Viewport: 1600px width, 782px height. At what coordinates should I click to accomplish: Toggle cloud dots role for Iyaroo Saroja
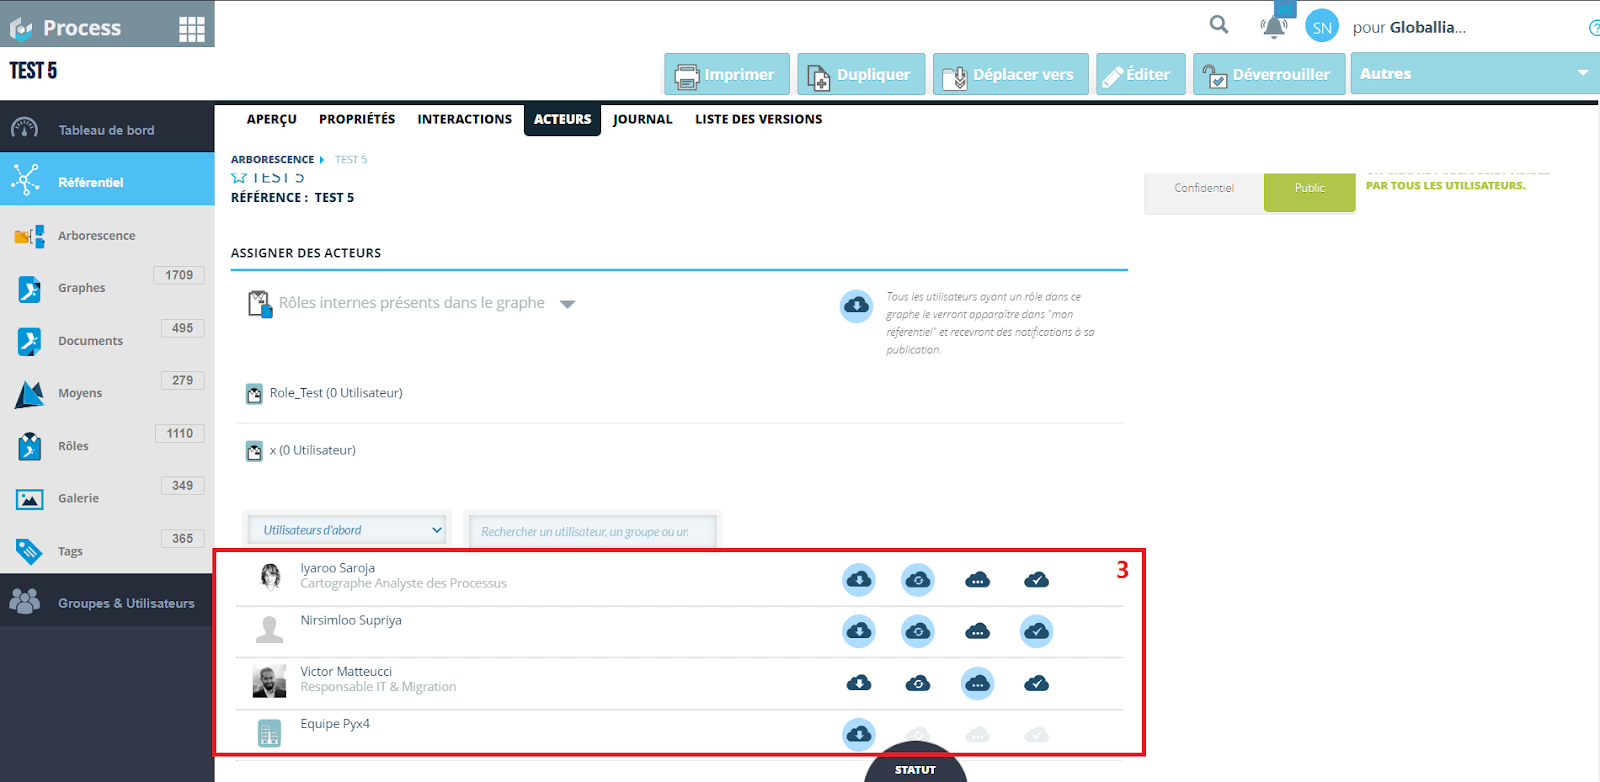pos(977,580)
